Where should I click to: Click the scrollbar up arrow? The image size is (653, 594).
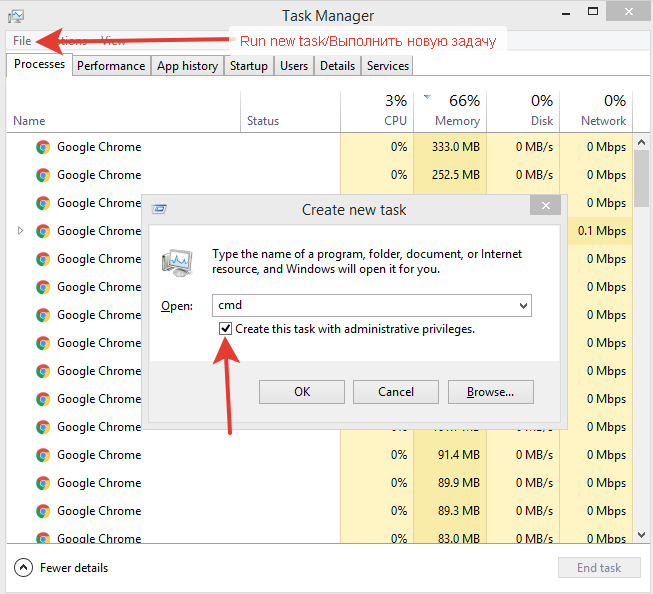coord(641,142)
